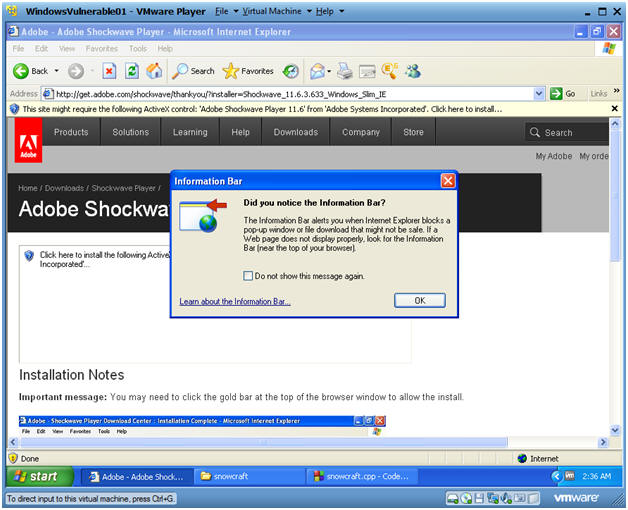
Task: Click the Research magnifier toolbar icon
Action: (390, 71)
